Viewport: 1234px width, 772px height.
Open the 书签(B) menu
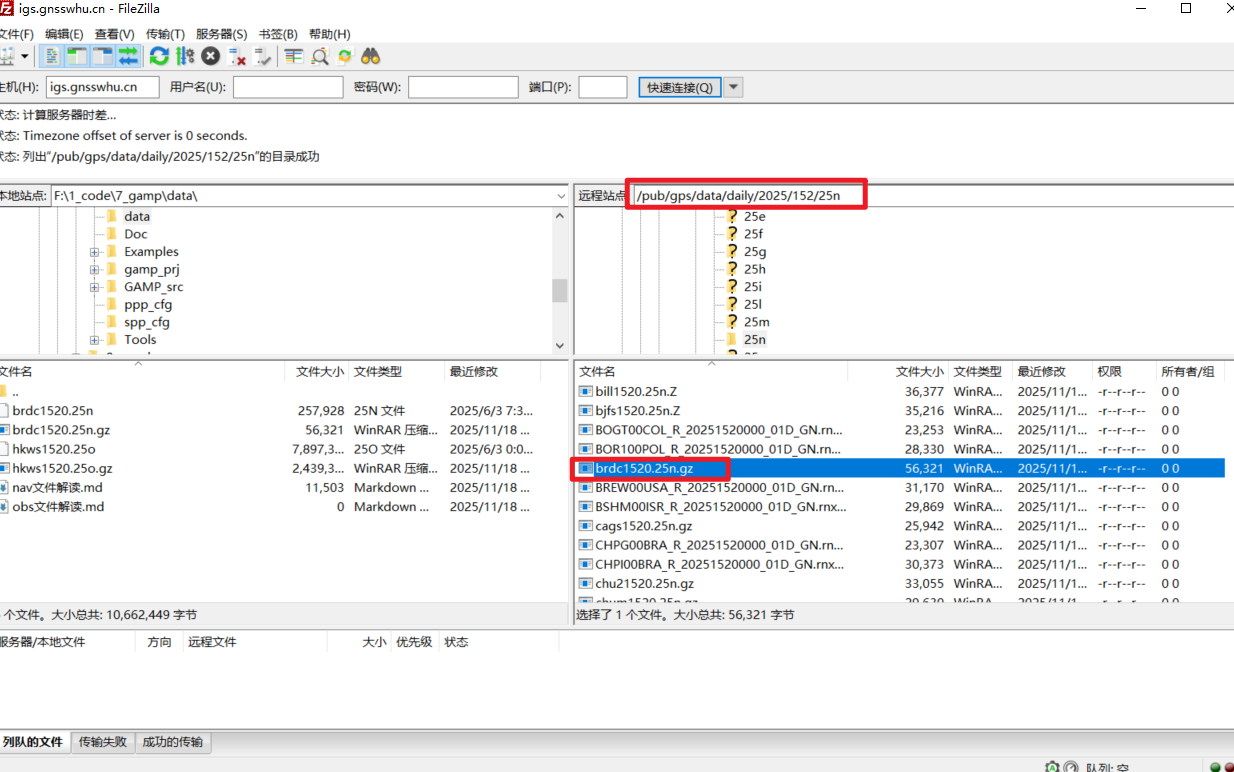pyautogui.click(x=278, y=34)
